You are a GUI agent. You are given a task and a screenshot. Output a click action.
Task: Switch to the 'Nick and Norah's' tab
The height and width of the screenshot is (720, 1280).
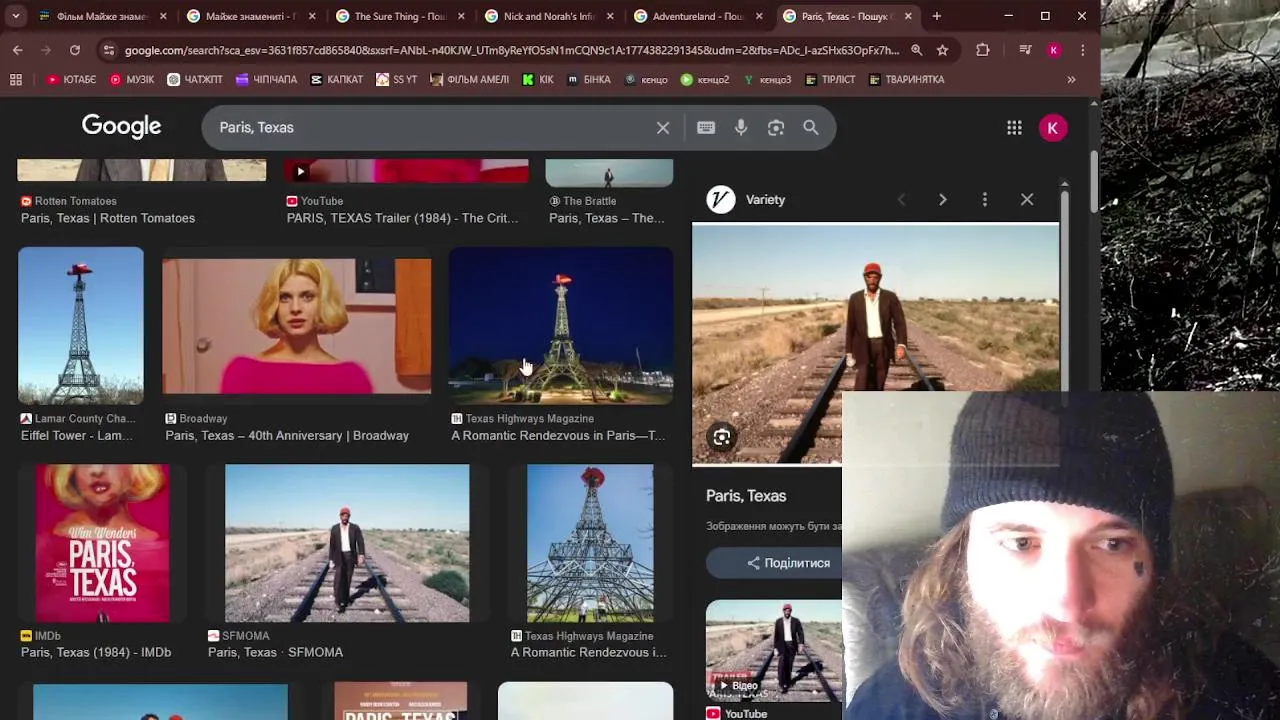[x=551, y=16]
